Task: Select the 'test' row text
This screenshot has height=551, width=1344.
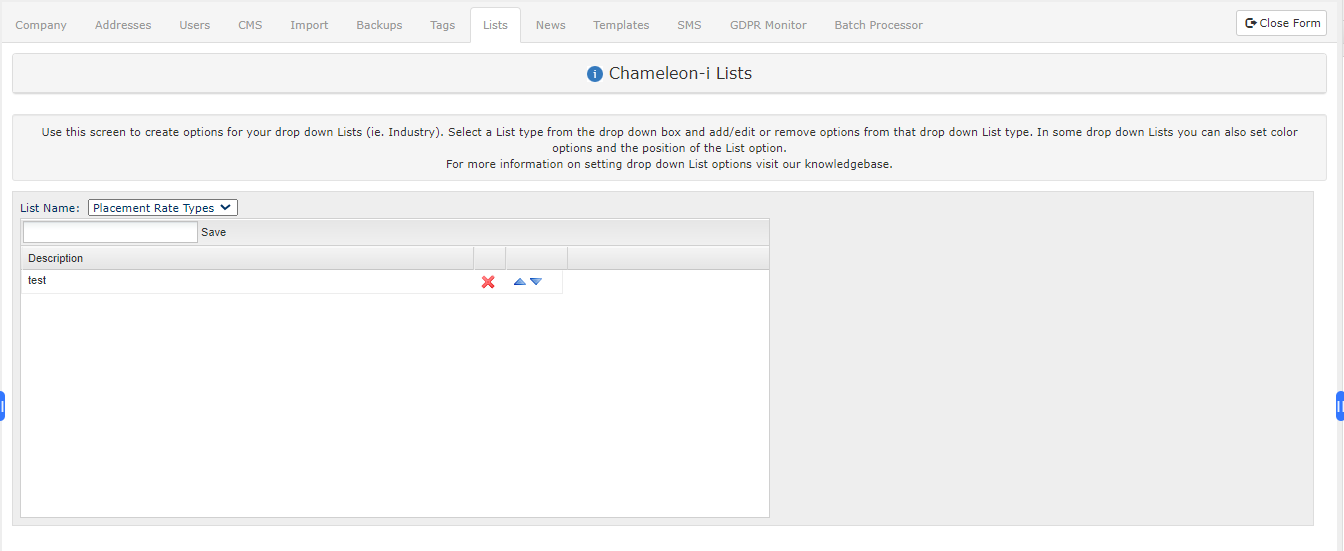Action: coord(37,281)
